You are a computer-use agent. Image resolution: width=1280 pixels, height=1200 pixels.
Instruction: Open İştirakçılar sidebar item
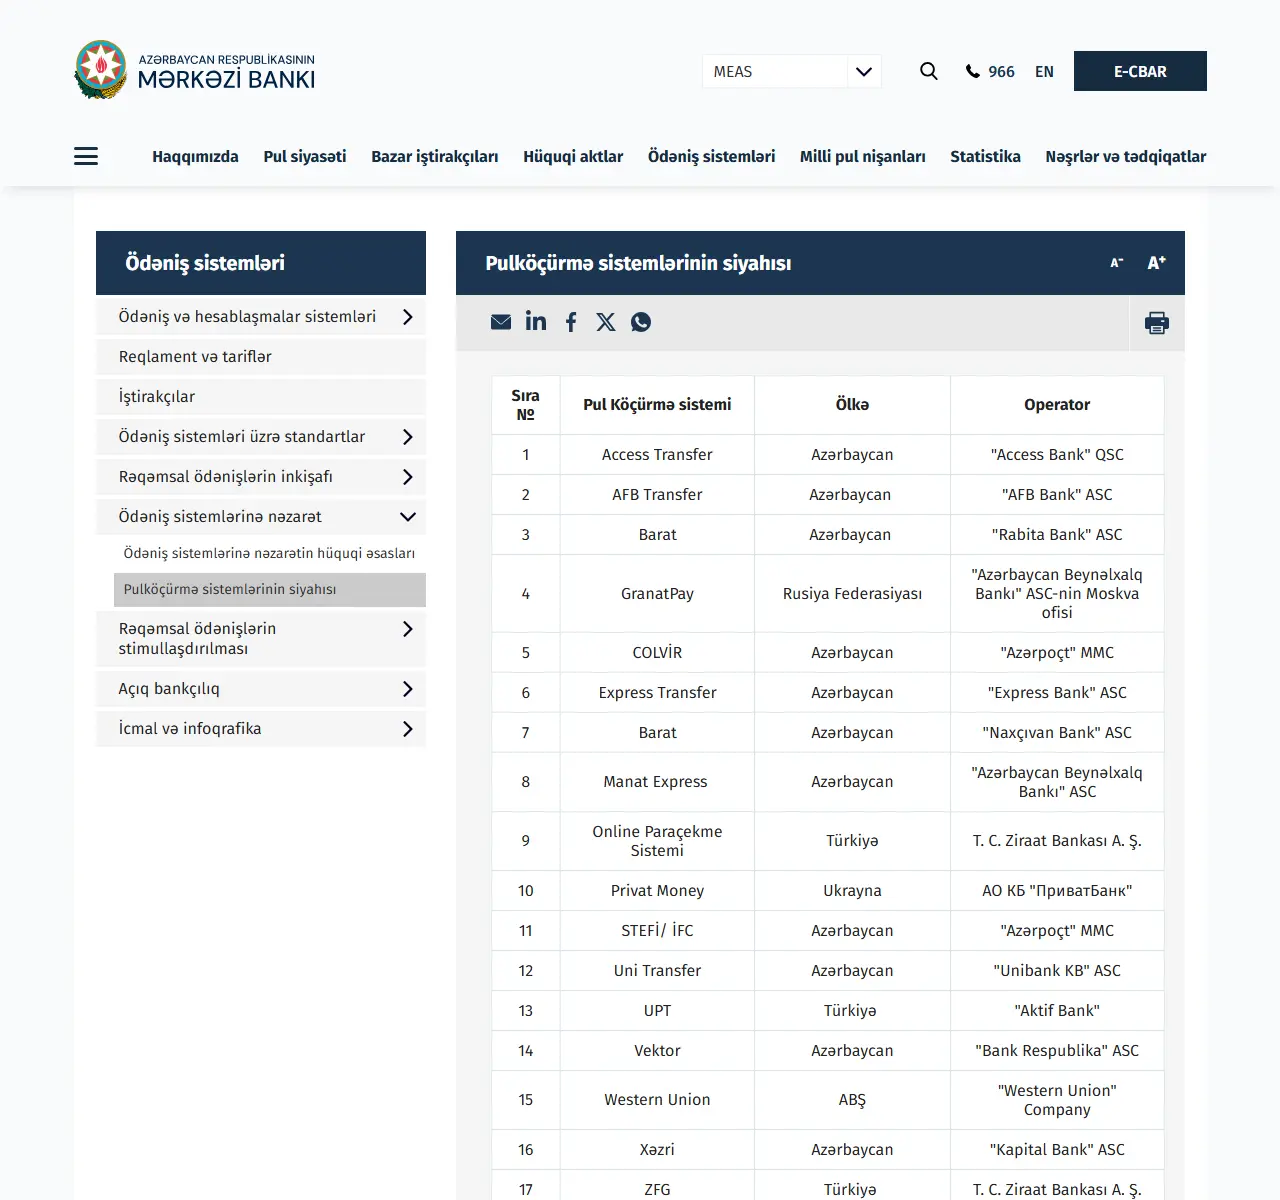pyautogui.click(x=261, y=397)
